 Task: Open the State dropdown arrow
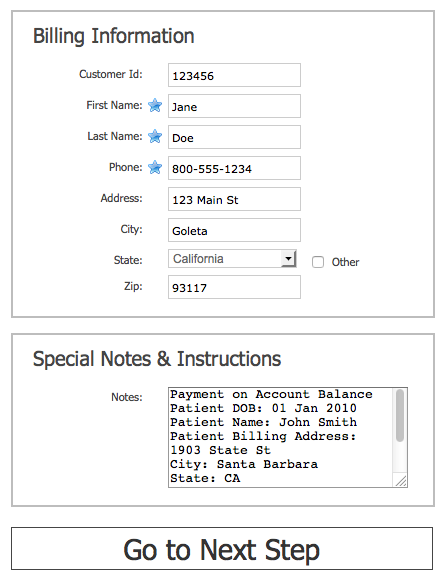[288, 259]
